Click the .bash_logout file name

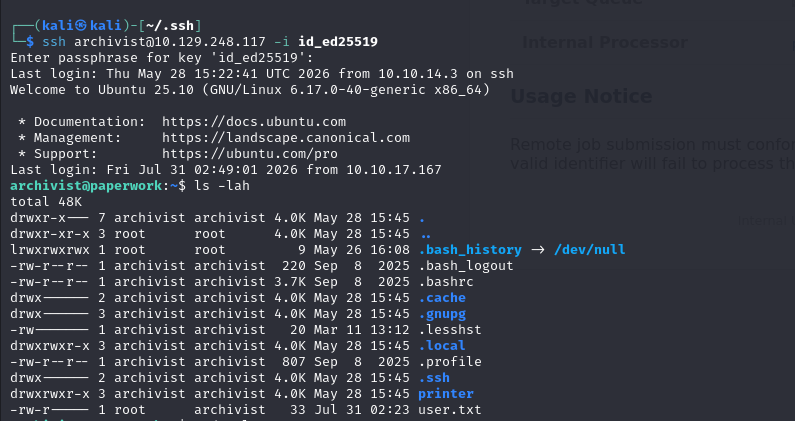pyautogui.click(x=466, y=266)
